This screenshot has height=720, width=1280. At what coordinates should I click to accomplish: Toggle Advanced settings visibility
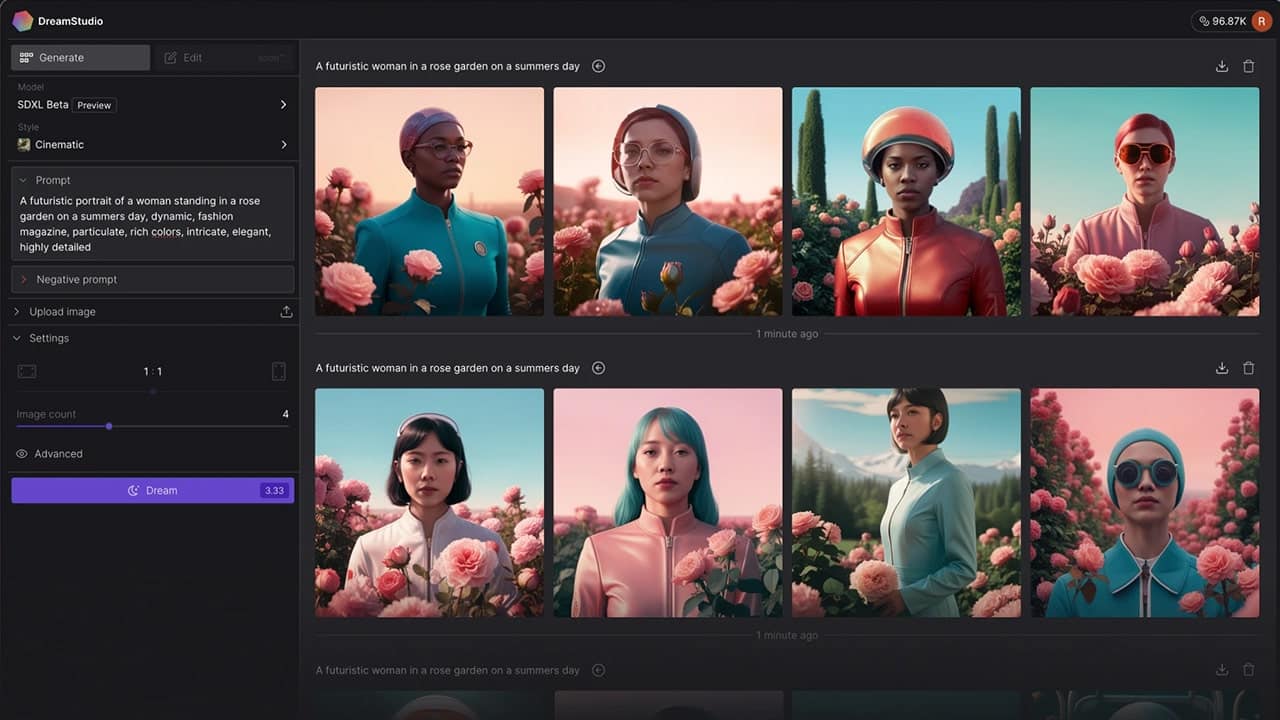point(22,454)
